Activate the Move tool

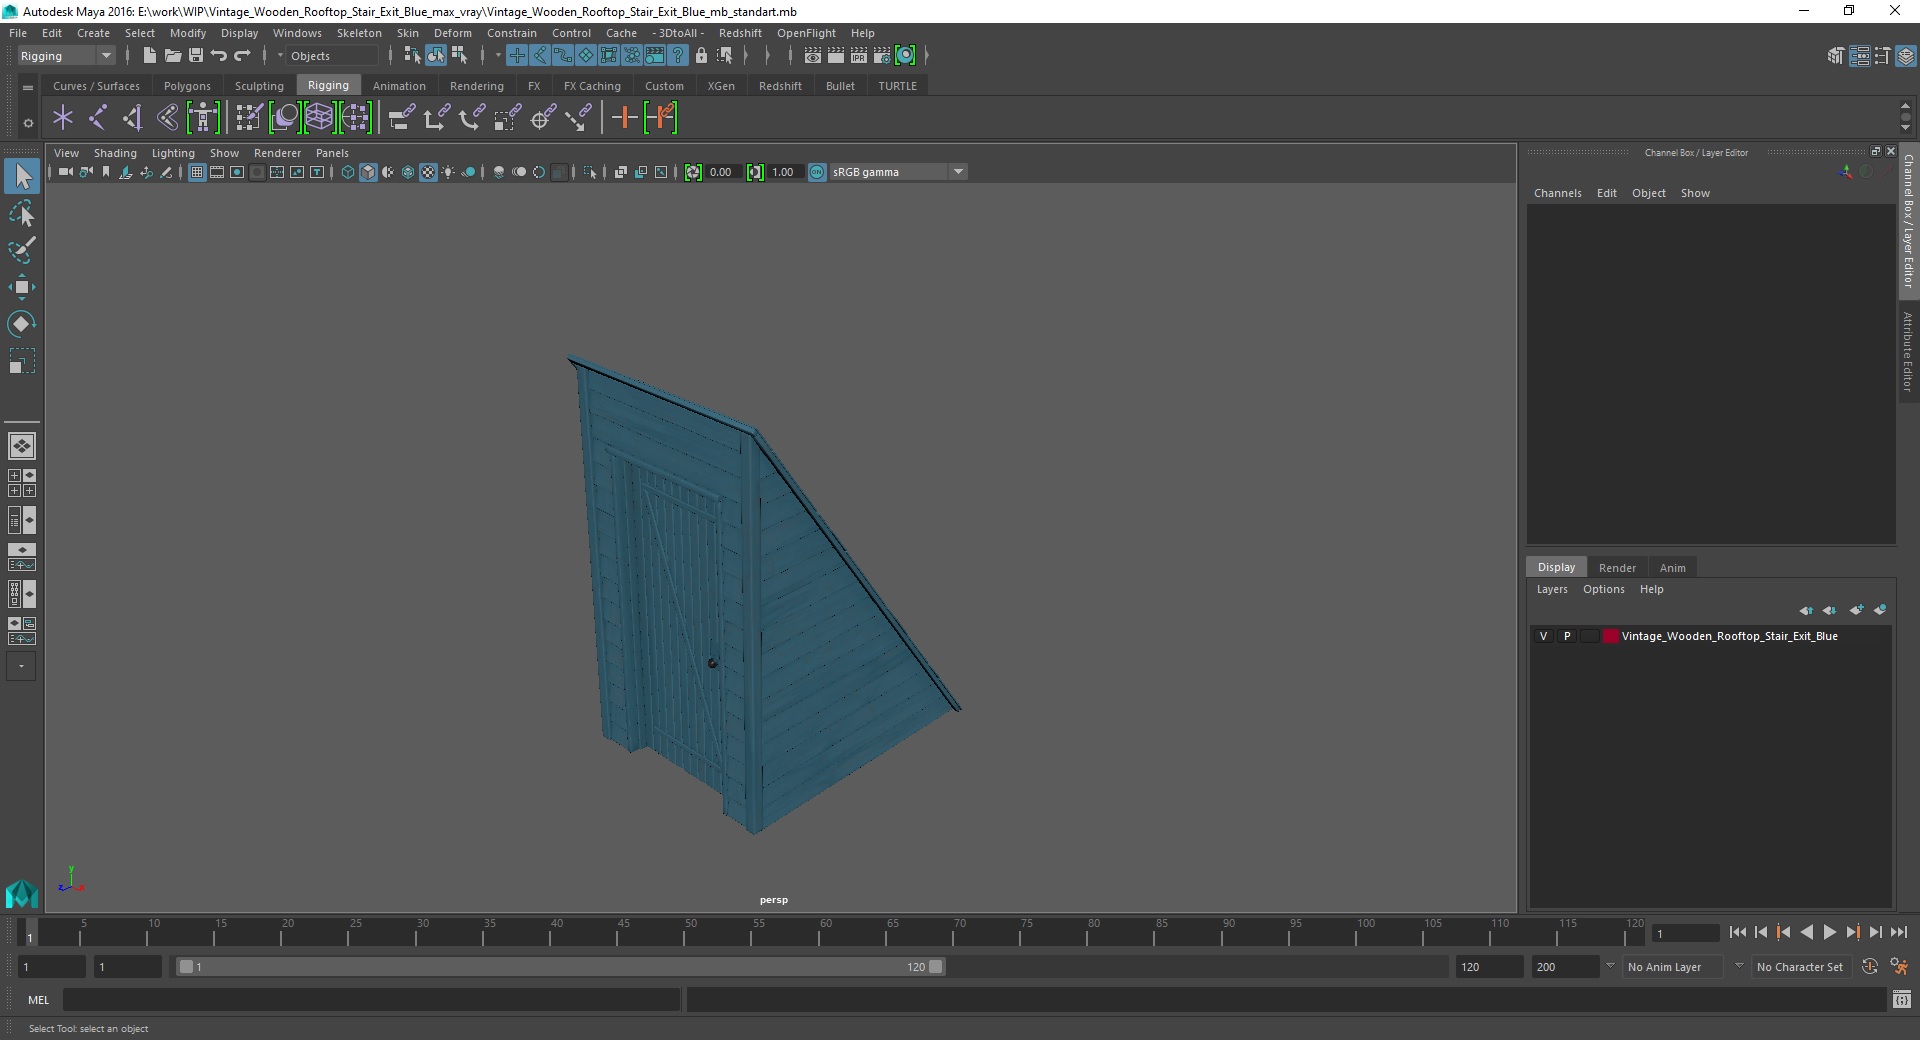tap(22, 287)
